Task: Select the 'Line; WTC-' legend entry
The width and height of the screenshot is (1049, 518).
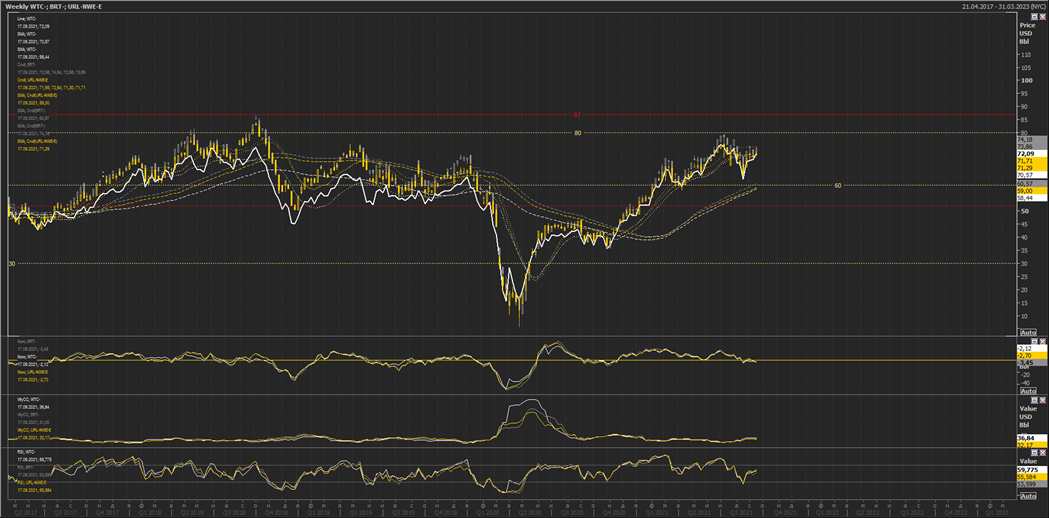Action: 27,19
